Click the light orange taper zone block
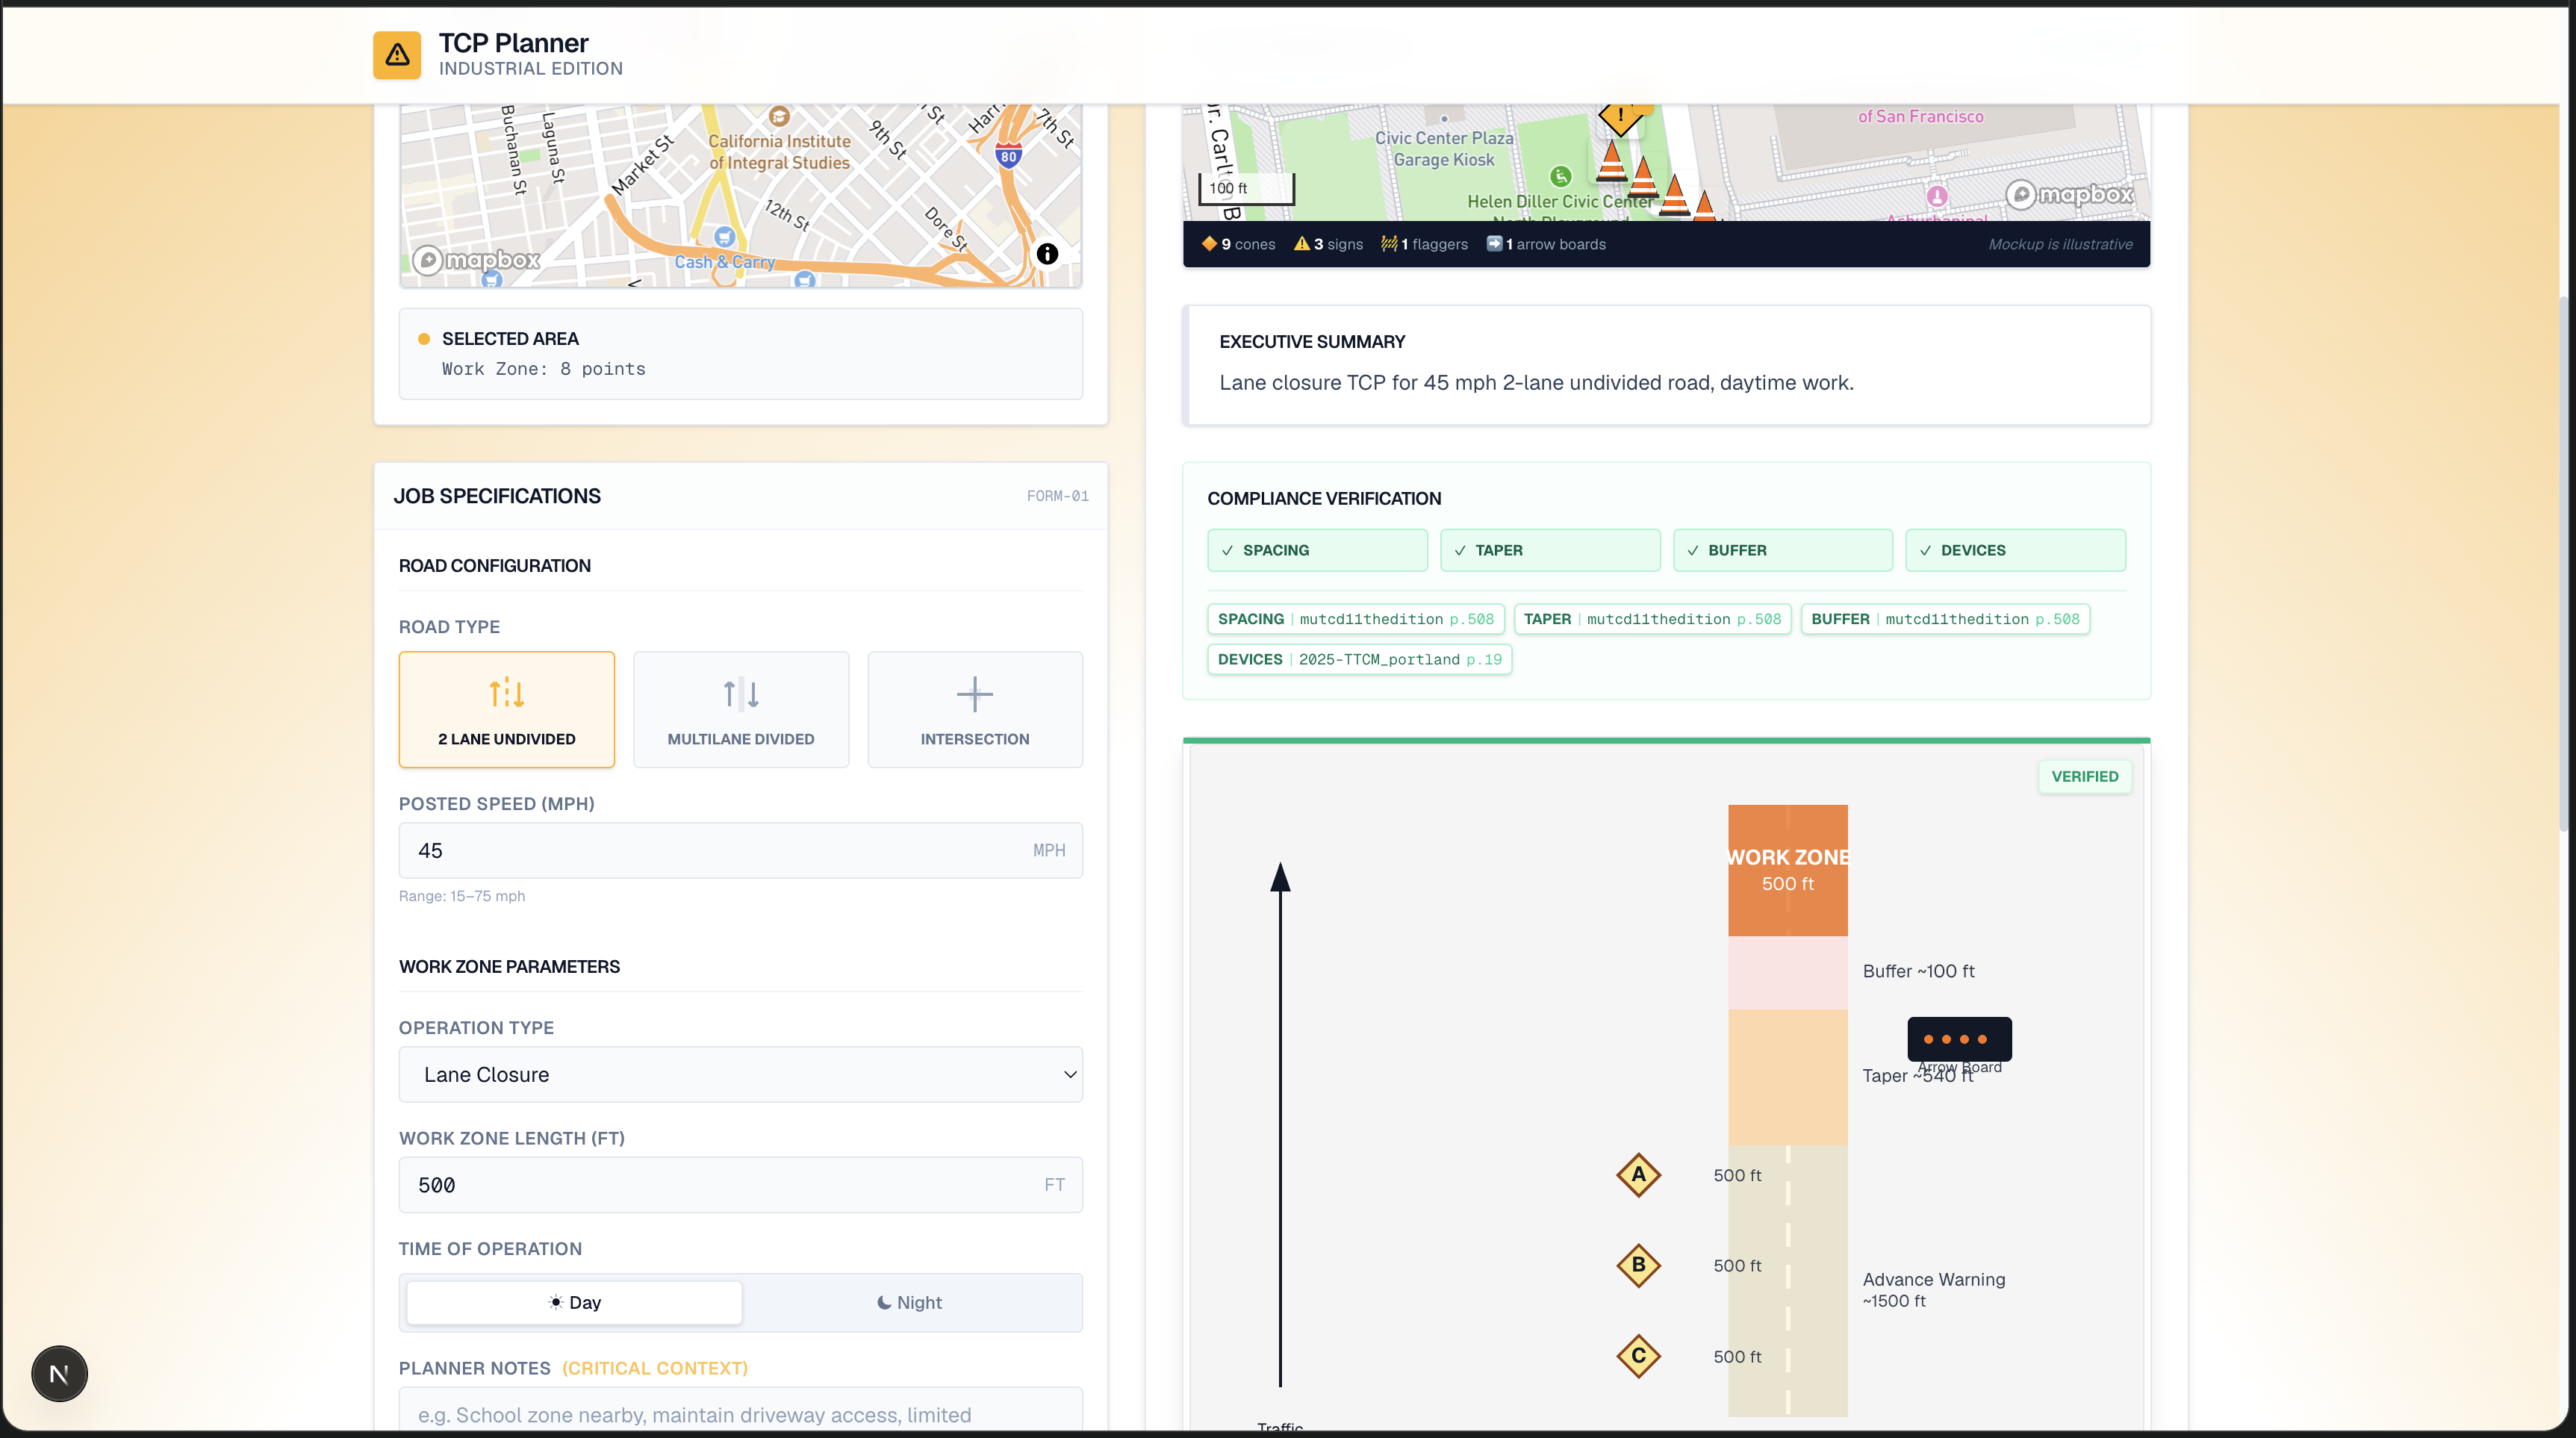Screen dimensions: 2576x1438 [1787, 1076]
